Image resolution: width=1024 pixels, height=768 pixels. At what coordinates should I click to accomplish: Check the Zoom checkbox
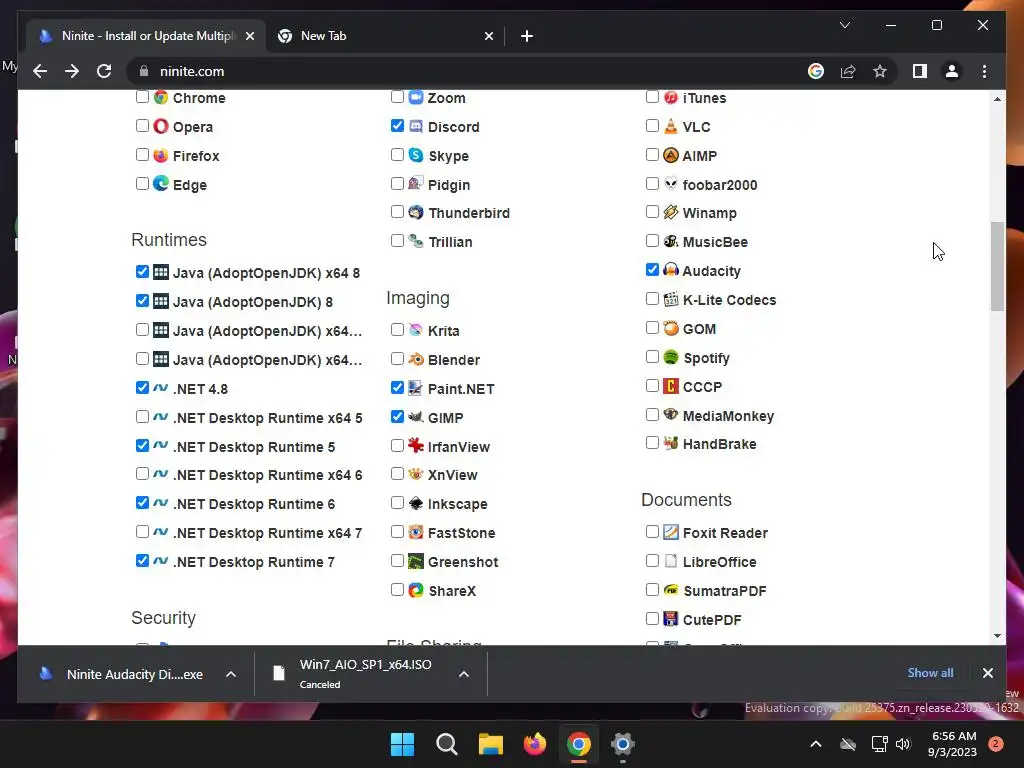(x=397, y=97)
